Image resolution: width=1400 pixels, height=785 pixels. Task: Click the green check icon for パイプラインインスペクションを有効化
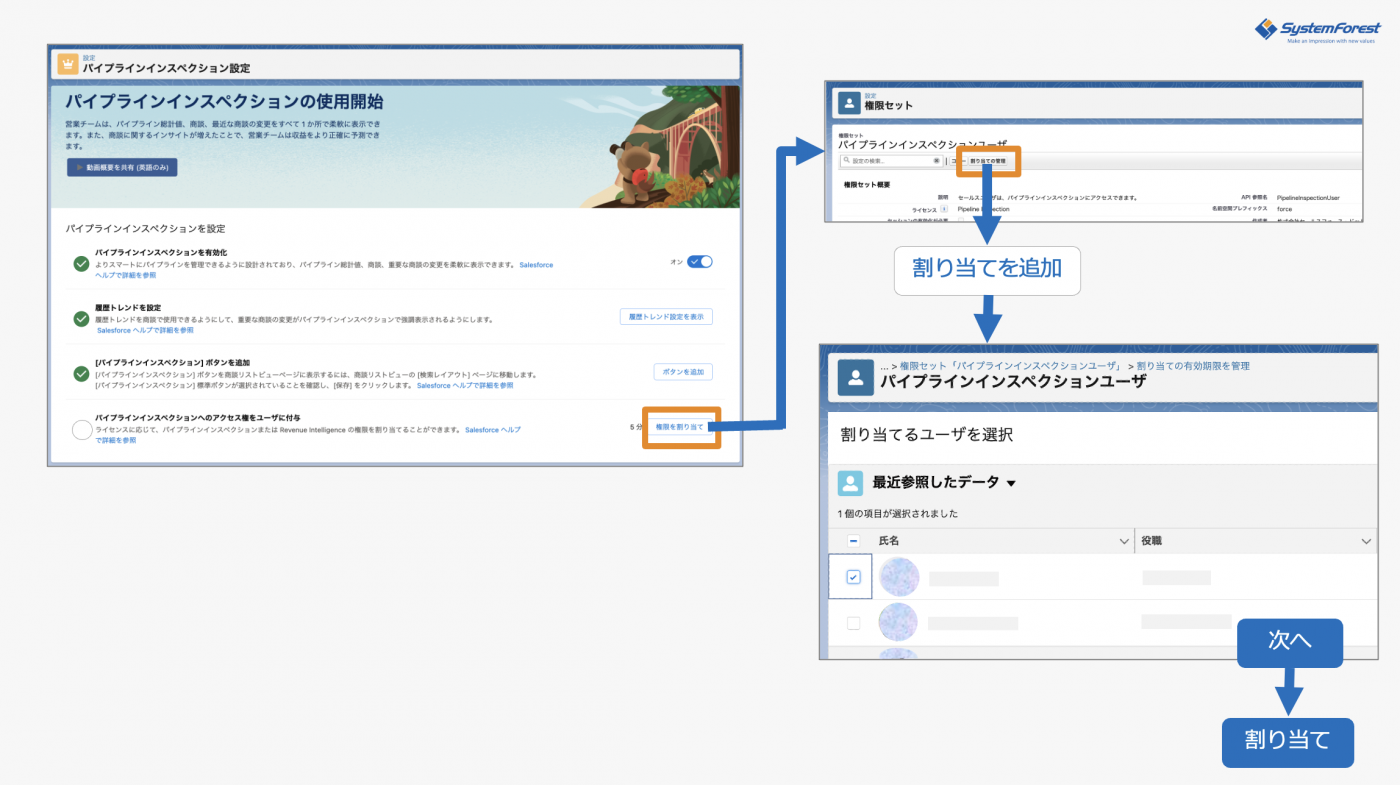click(x=81, y=264)
